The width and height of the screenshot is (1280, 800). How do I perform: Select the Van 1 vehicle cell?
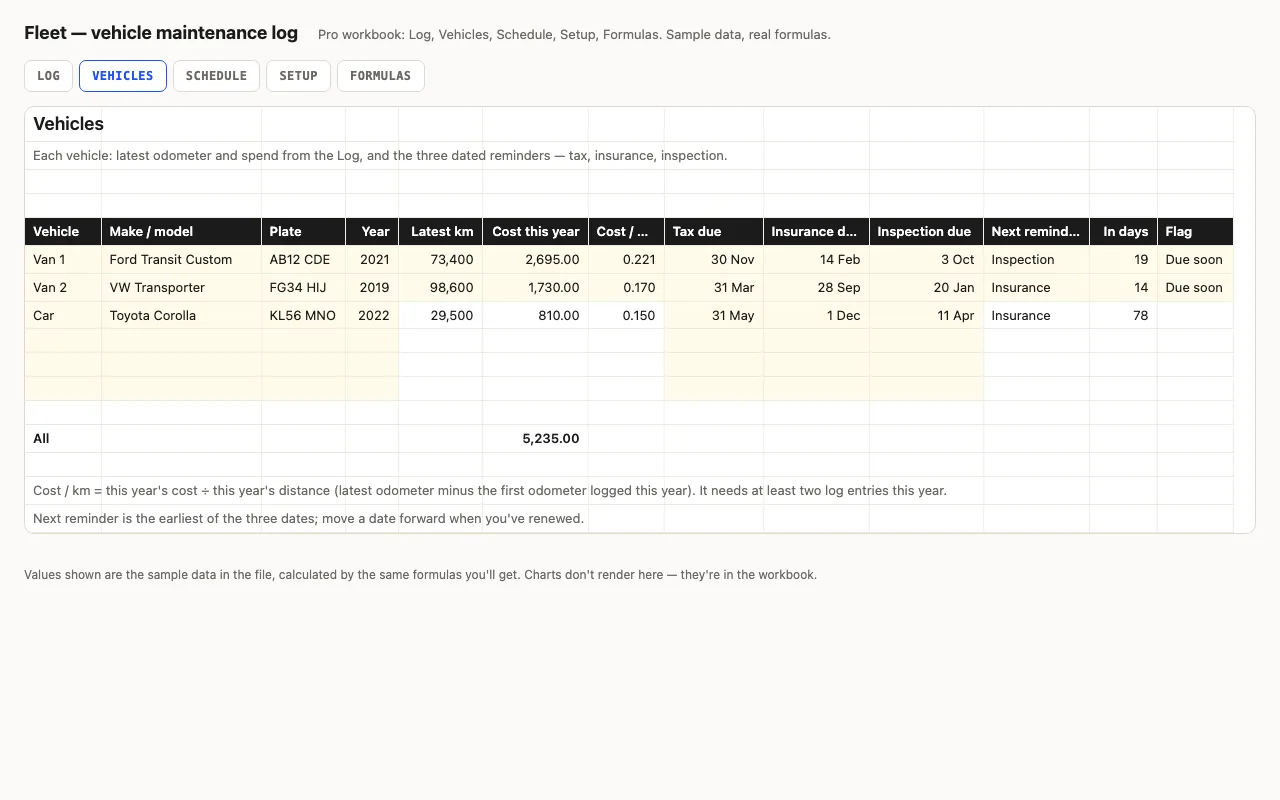63,259
